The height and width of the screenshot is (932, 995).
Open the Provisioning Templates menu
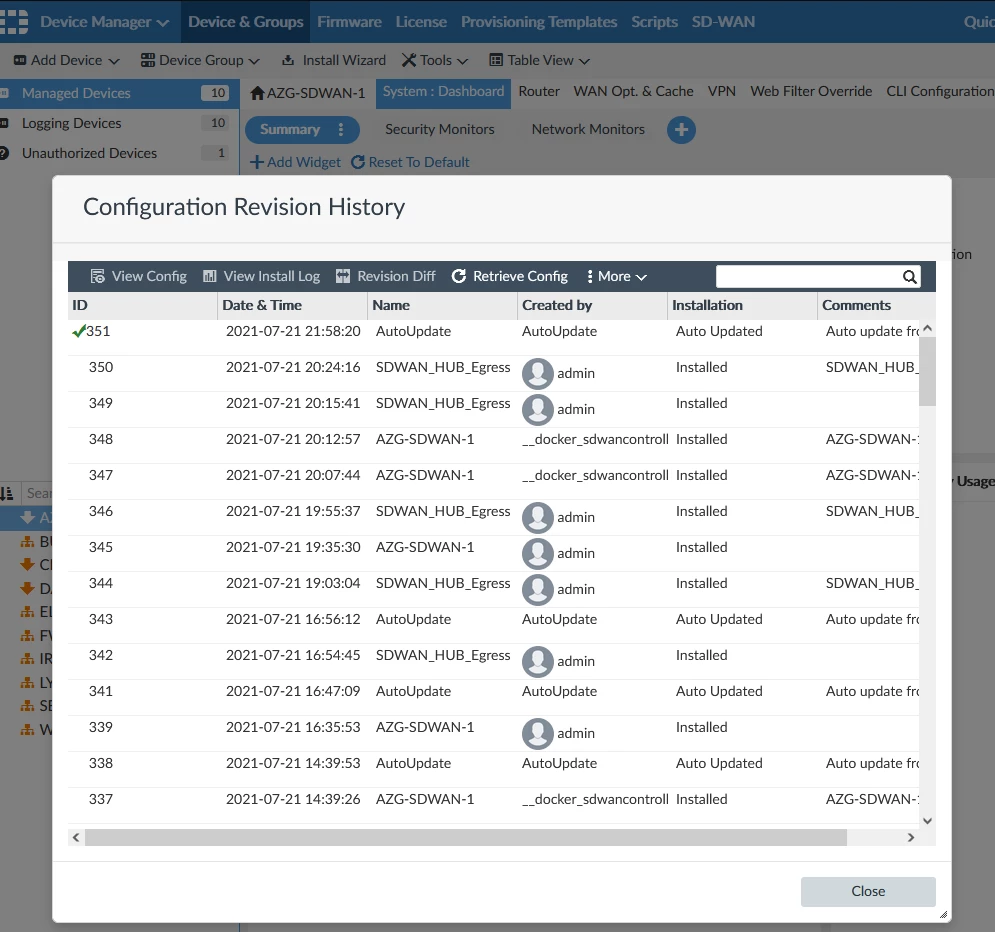[x=539, y=22]
